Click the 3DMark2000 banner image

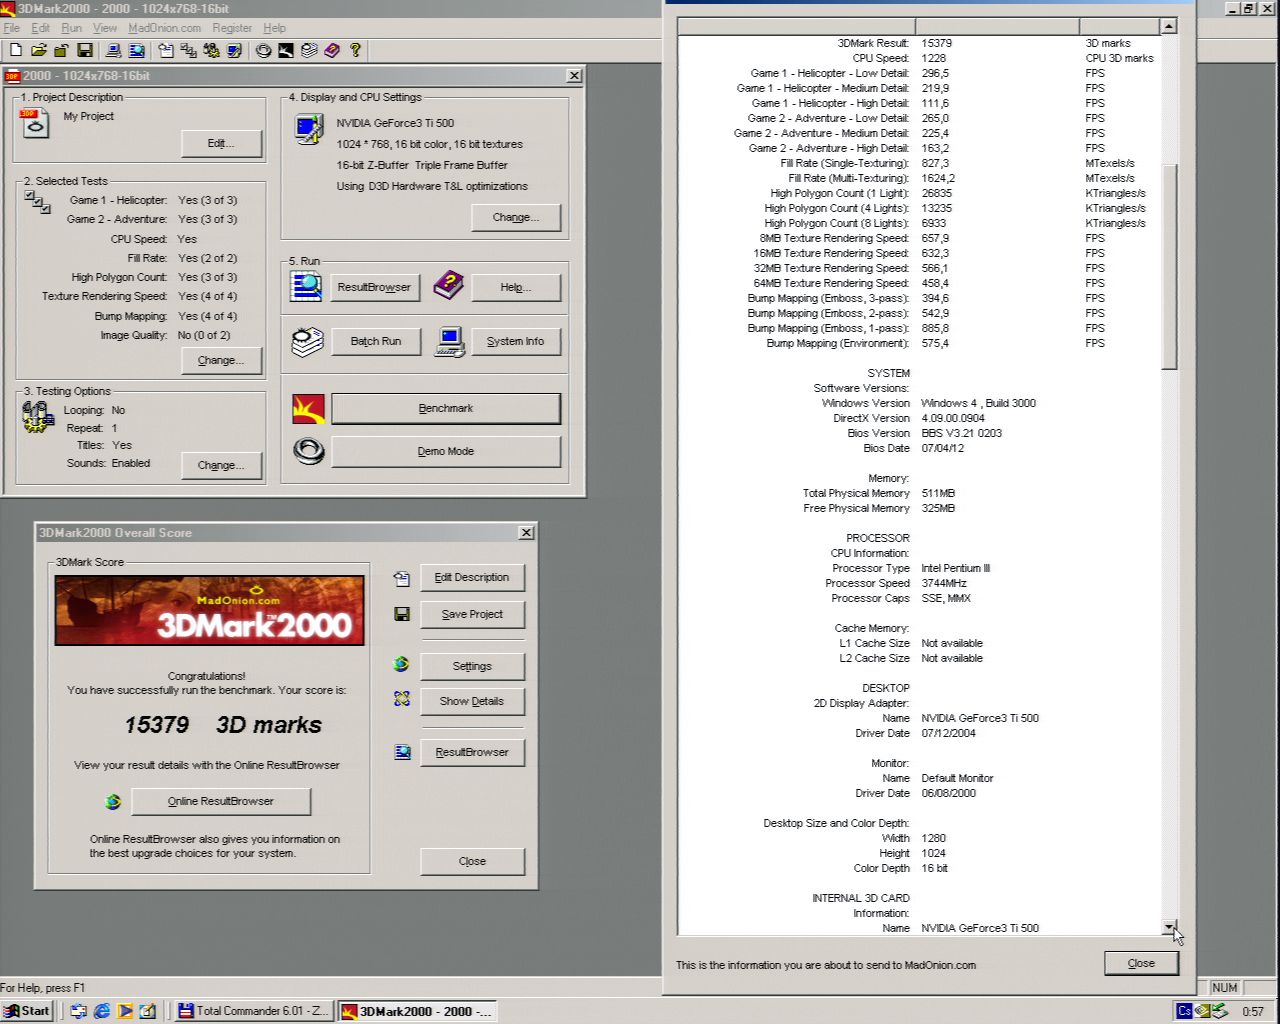pyautogui.click(x=209, y=610)
